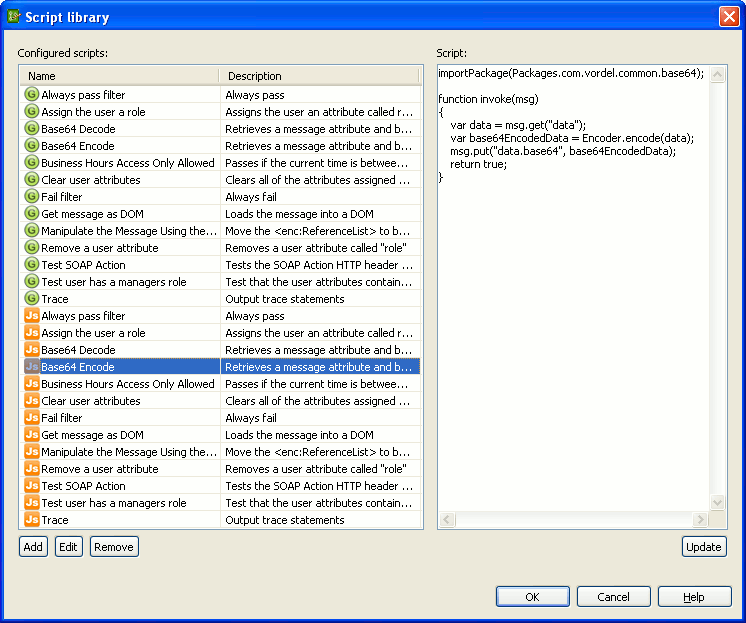Confirm with the OK button
Image resolution: width=746 pixels, height=623 pixels.
[x=532, y=596]
